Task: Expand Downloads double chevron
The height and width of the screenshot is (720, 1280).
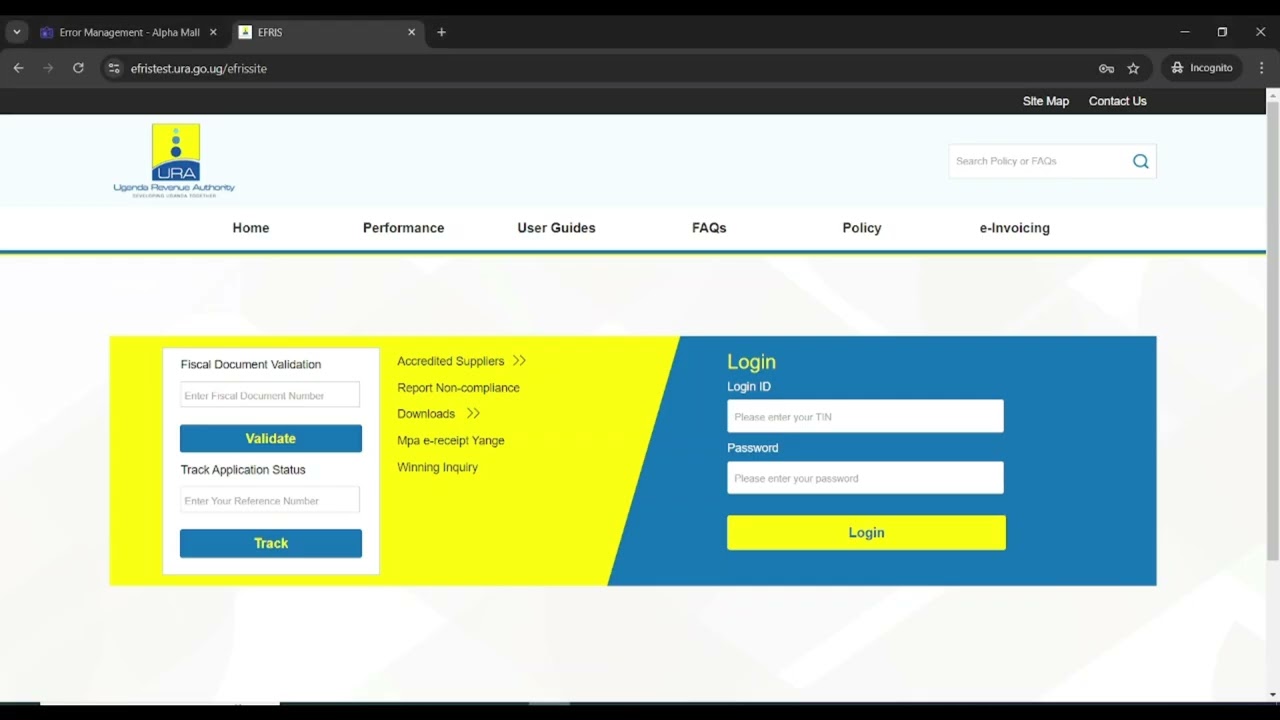Action: pos(473,414)
